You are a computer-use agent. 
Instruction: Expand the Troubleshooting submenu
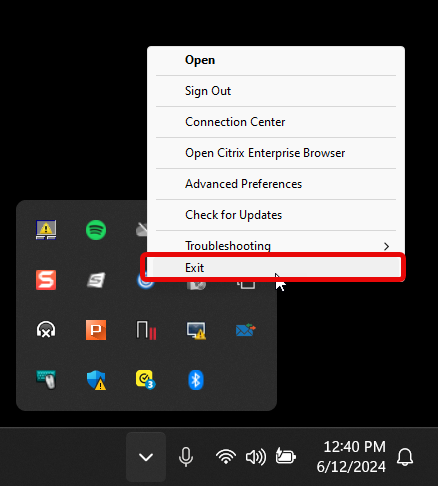pyautogui.click(x=276, y=246)
